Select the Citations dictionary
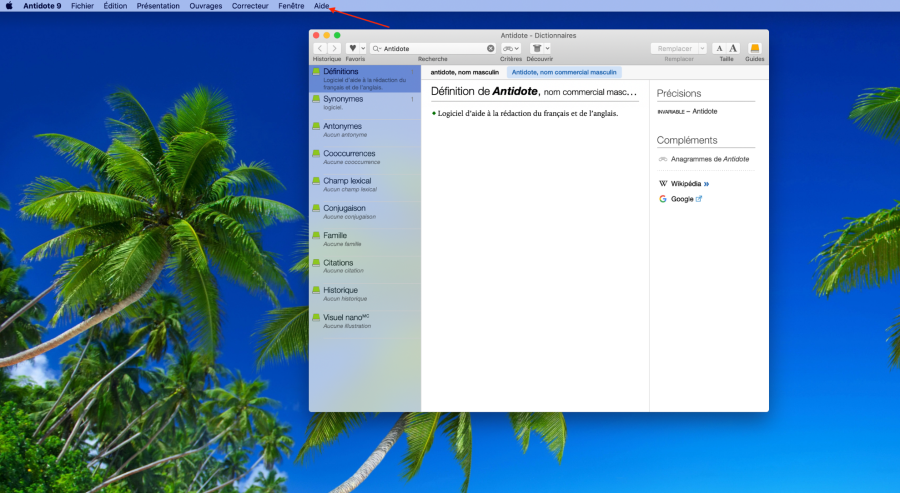The width and height of the screenshot is (900, 493). coord(365,269)
